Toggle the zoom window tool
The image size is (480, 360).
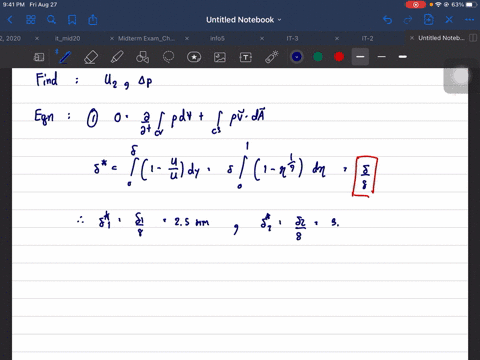coord(39,57)
